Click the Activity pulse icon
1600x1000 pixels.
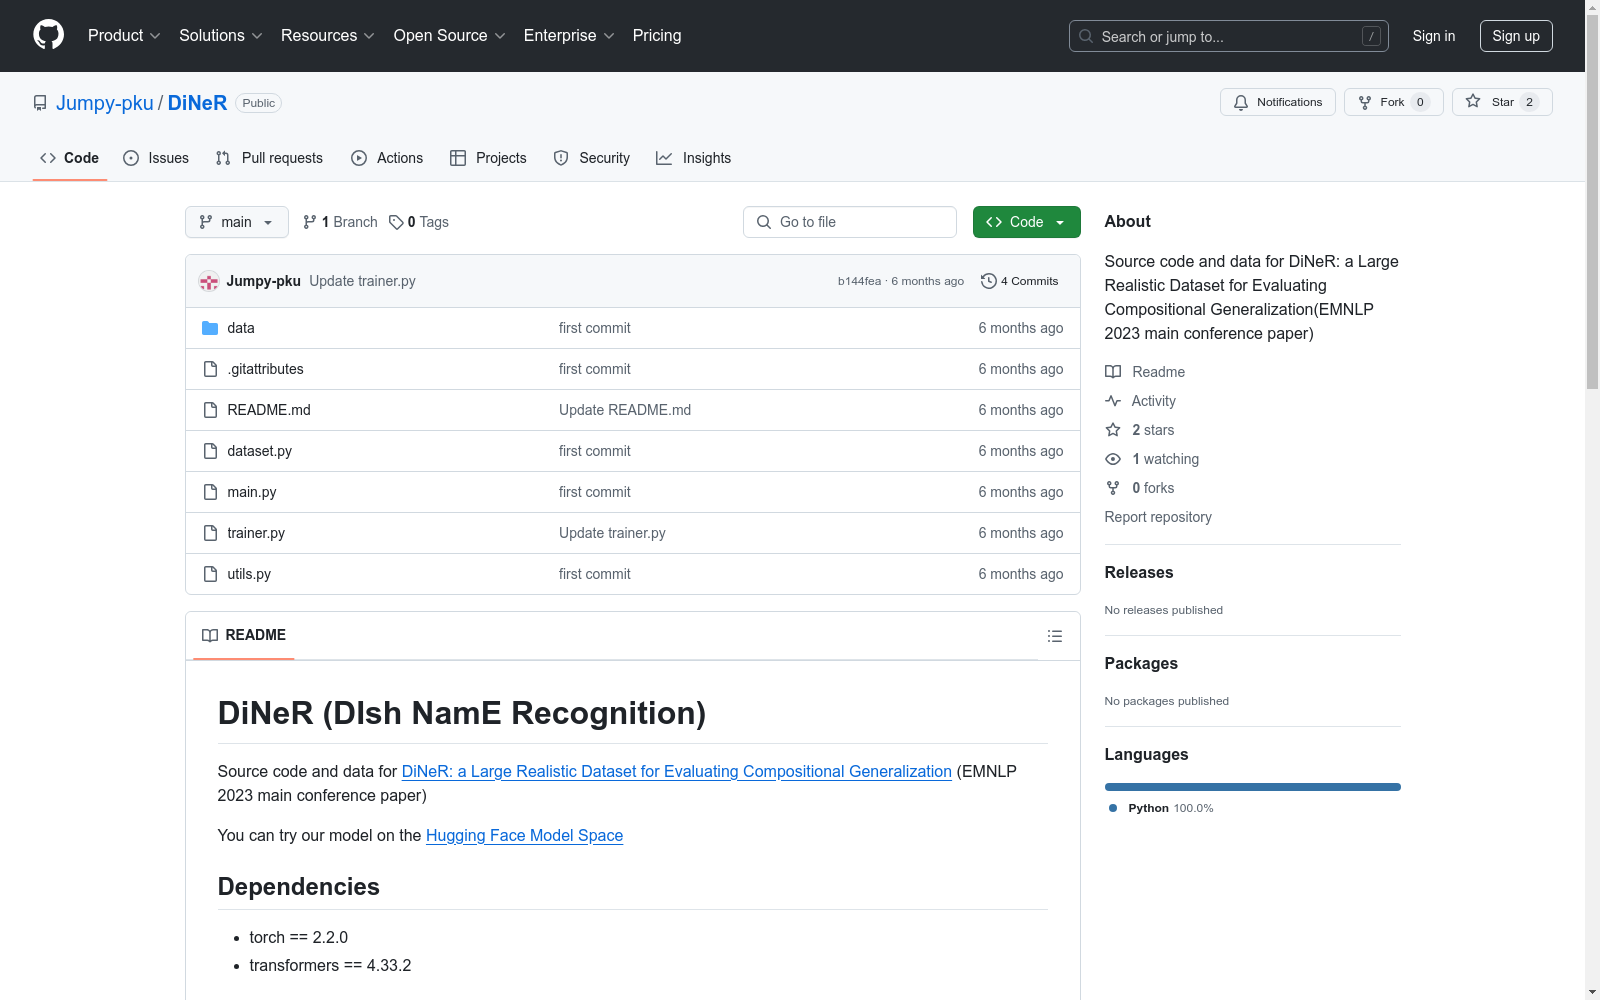(1113, 401)
